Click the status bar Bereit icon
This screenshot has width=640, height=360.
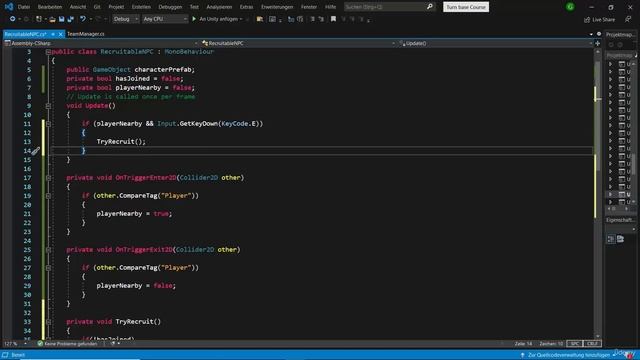point(5,355)
